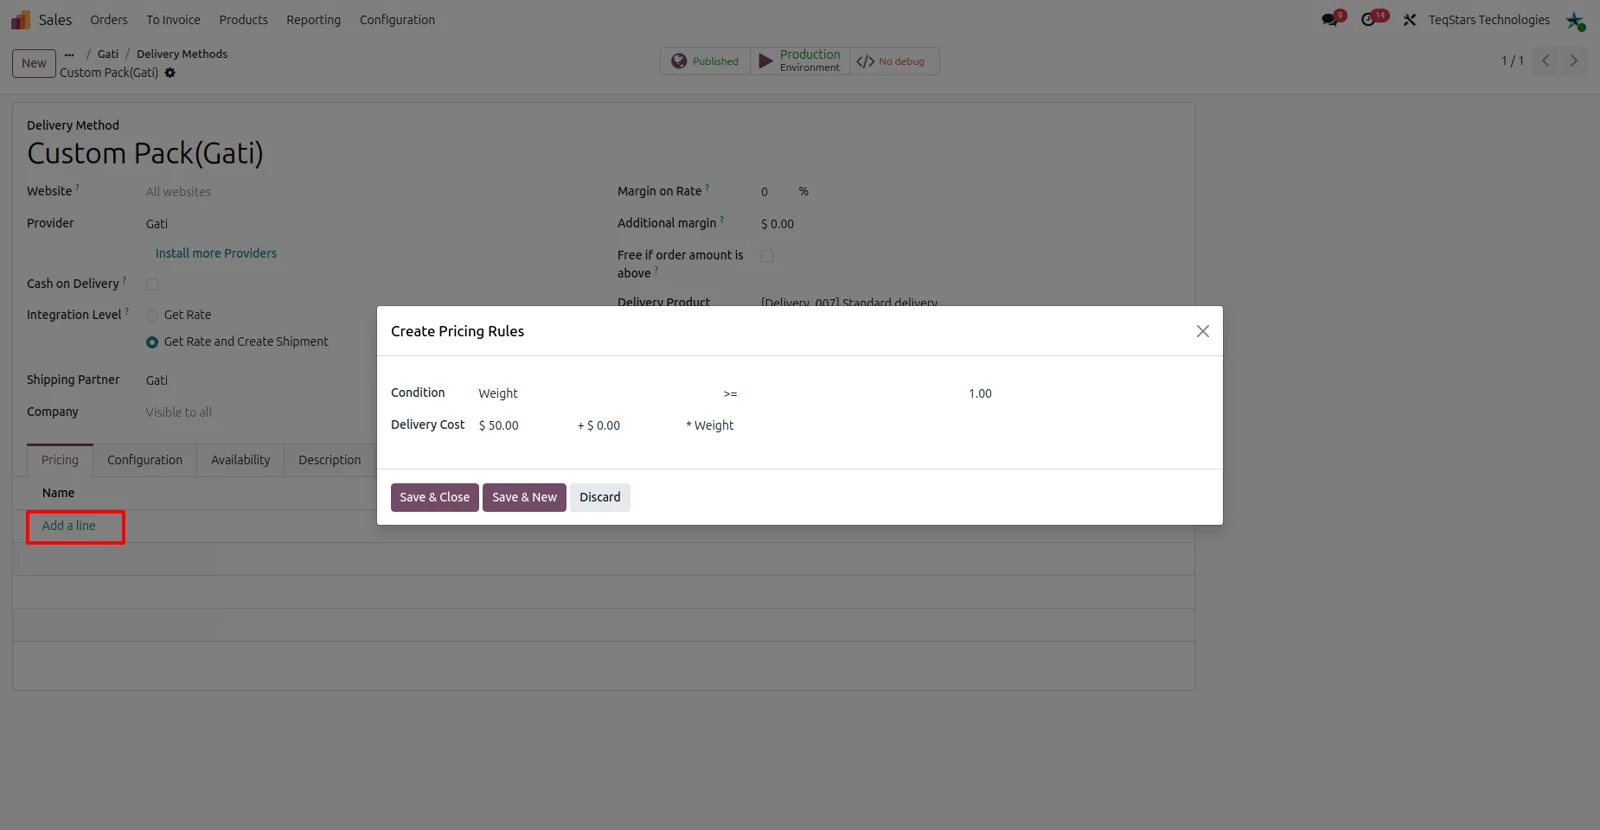This screenshot has width=1600, height=830.
Task: Open the Condition Weight variable dropdown
Action: [x=594, y=394]
